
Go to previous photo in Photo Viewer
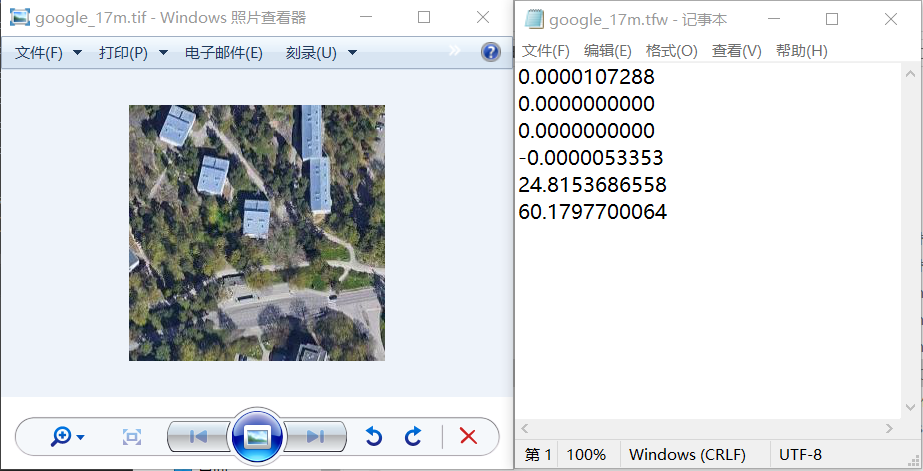(x=198, y=436)
